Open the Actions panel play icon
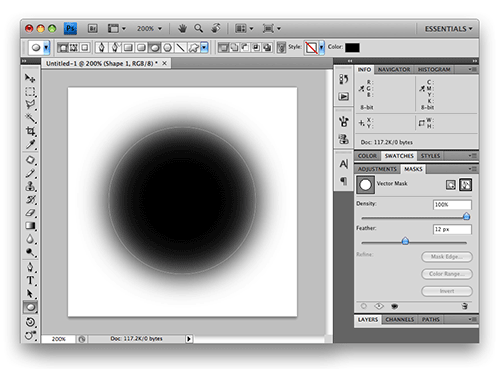 click(344, 97)
